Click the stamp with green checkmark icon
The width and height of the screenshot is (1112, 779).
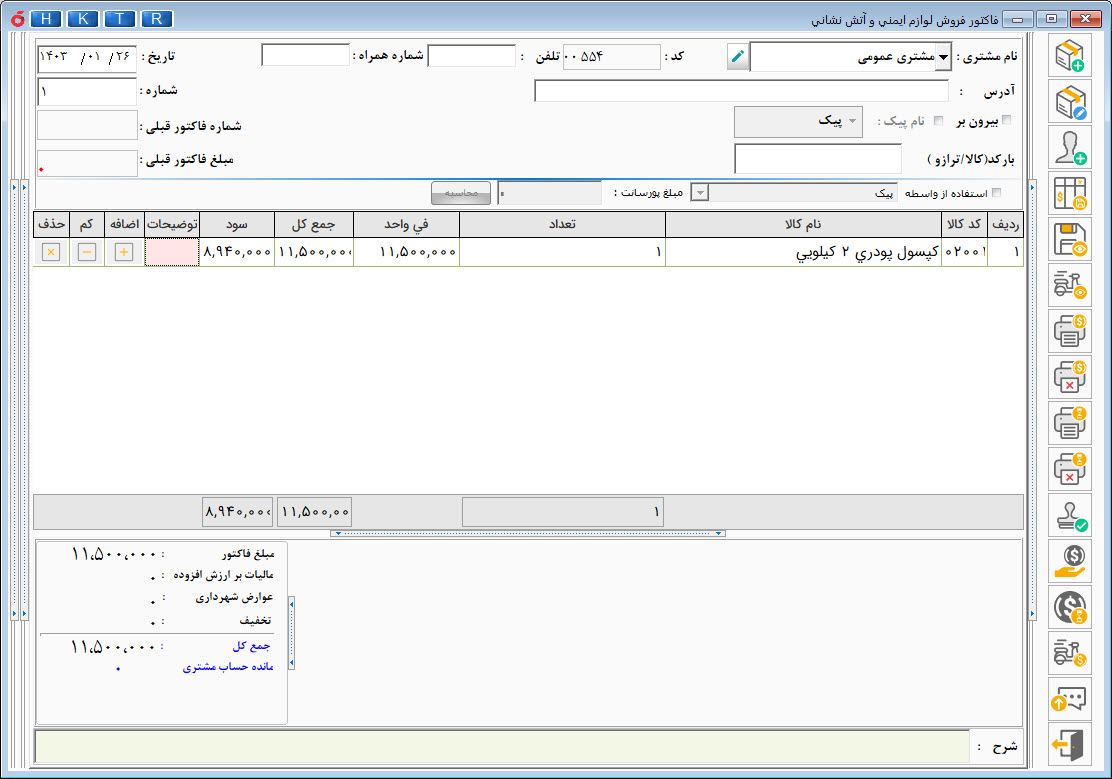pos(1069,515)
